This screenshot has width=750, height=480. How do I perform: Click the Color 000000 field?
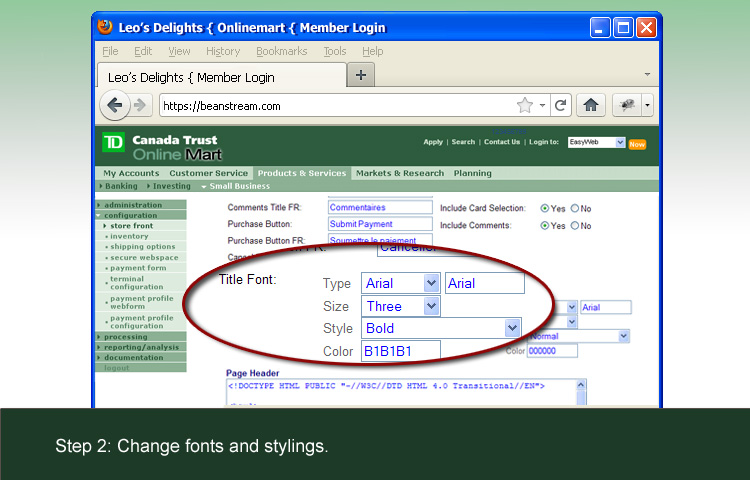coord(552,351)
